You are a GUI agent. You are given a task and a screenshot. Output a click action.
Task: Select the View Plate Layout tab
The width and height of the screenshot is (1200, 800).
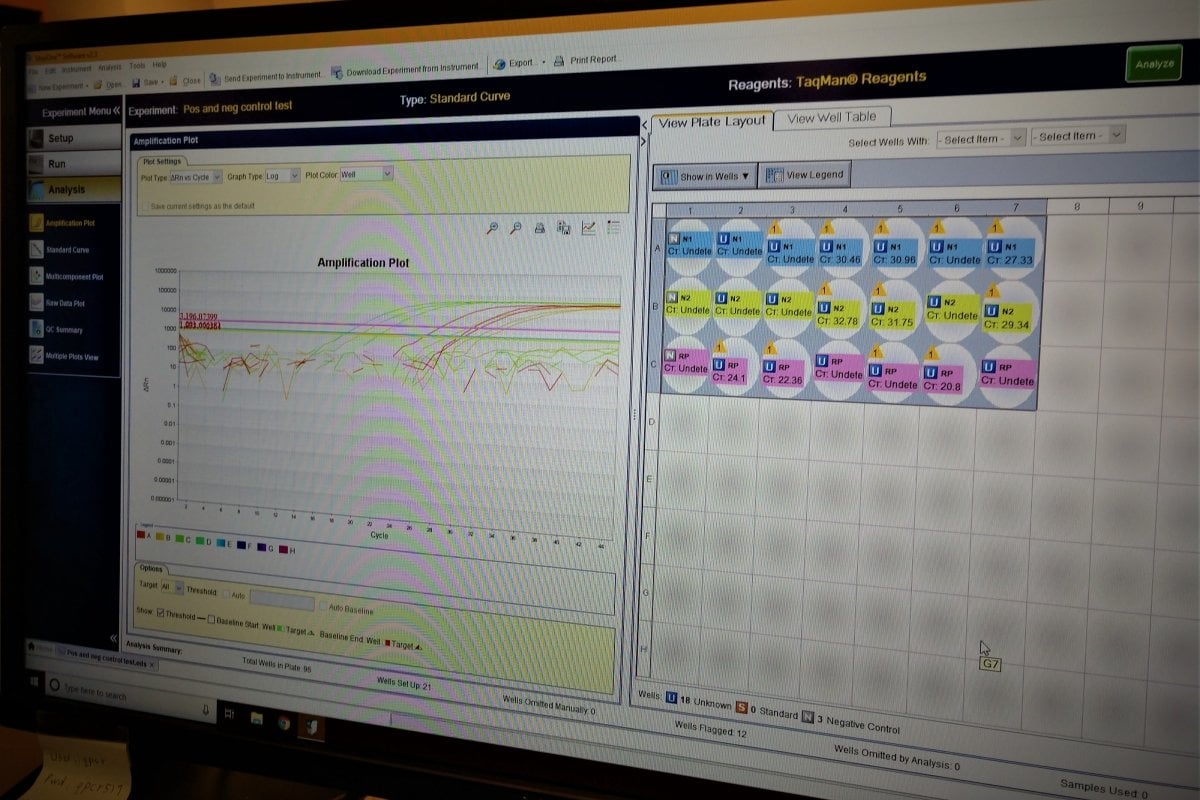tap(711, 121)
